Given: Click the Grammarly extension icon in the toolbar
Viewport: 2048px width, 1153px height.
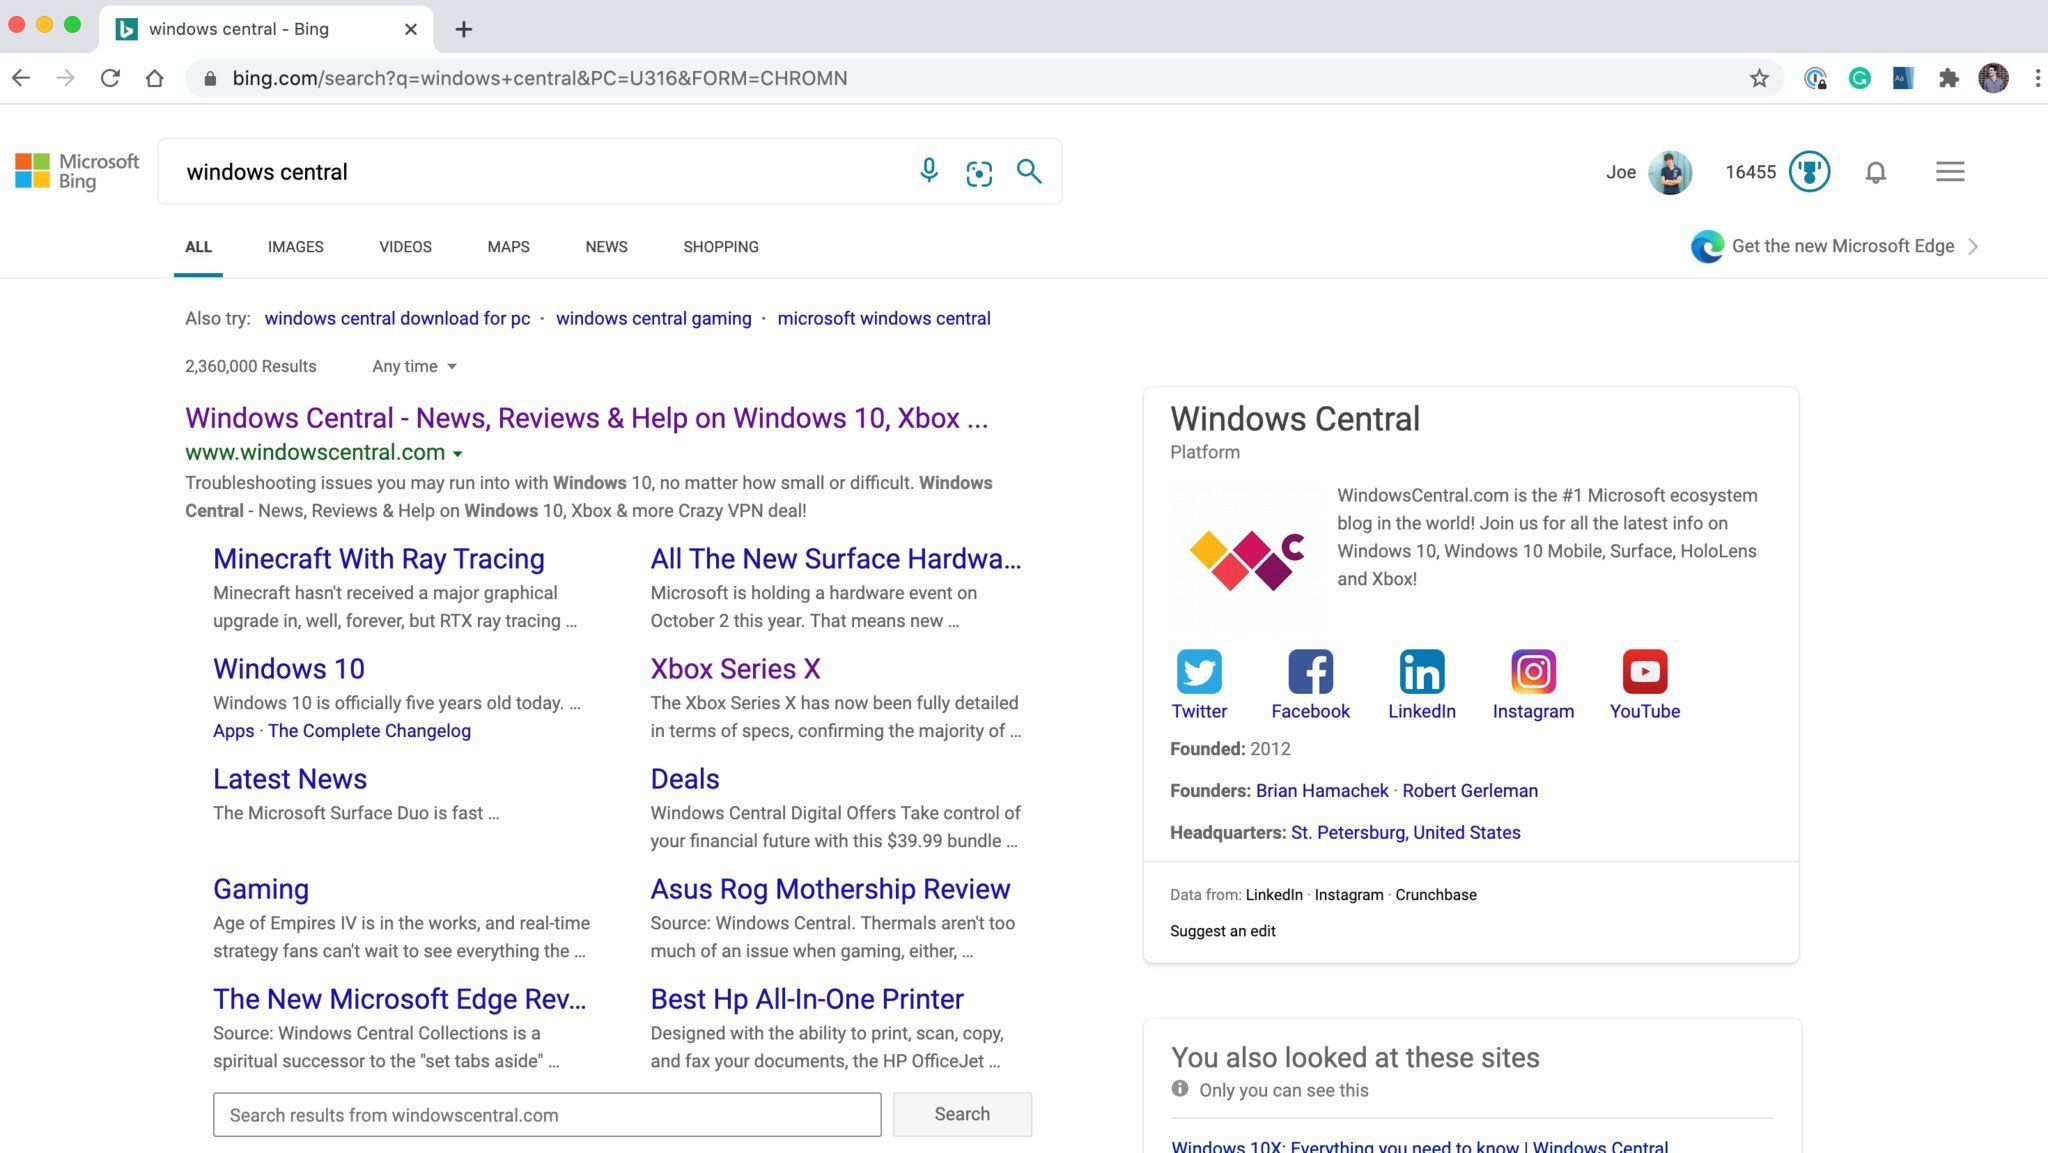Looking at the screenshot, I should coord(1859,77).
